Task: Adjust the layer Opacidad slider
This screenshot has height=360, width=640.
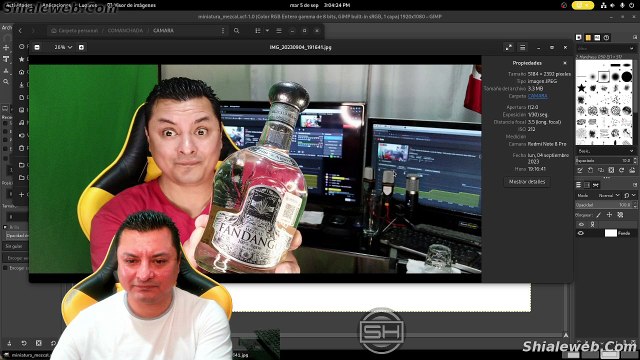Action: 606,205
